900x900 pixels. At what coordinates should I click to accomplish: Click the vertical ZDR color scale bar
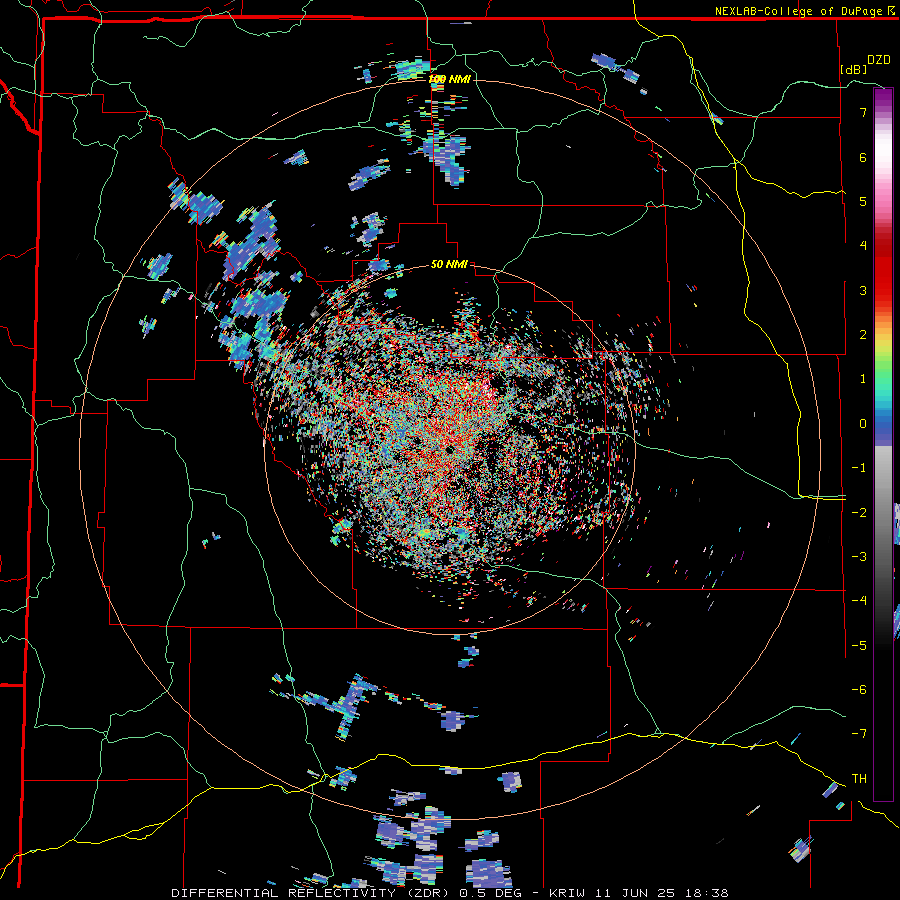coord(883,444)
